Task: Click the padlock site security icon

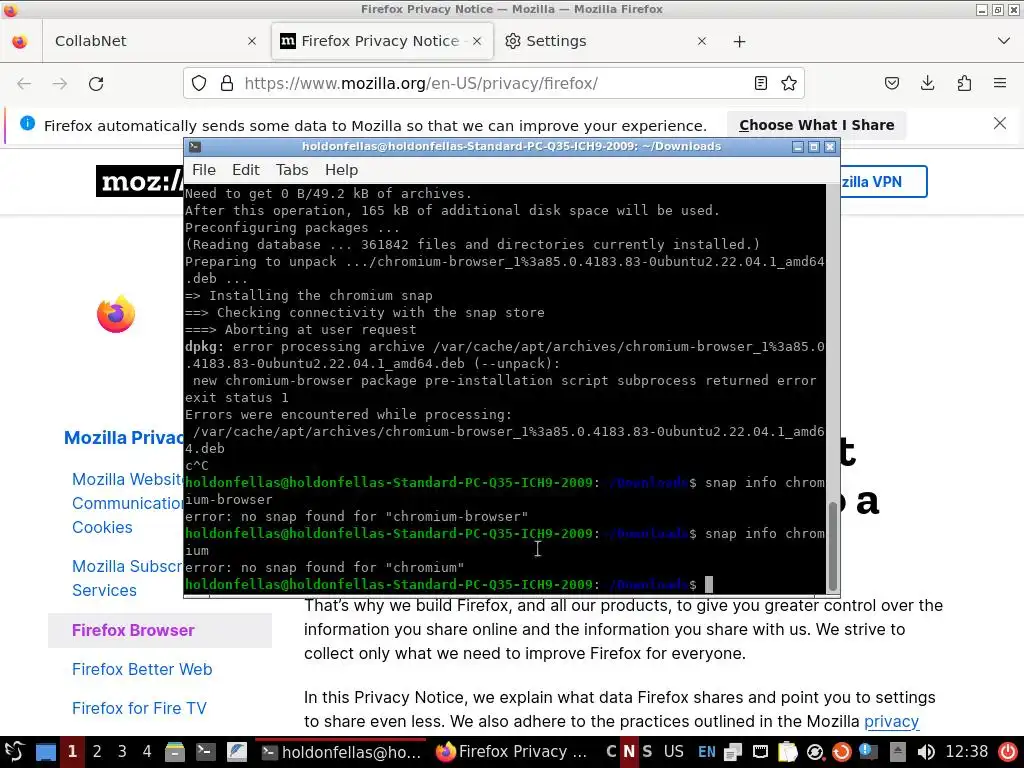Action: pos(227,84)
